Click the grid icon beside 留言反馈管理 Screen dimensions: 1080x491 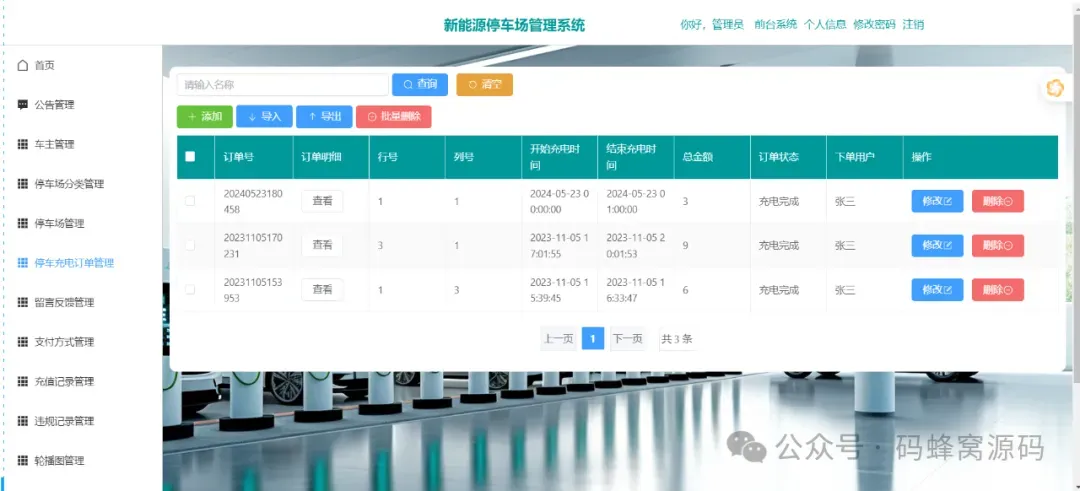[23, 302]
